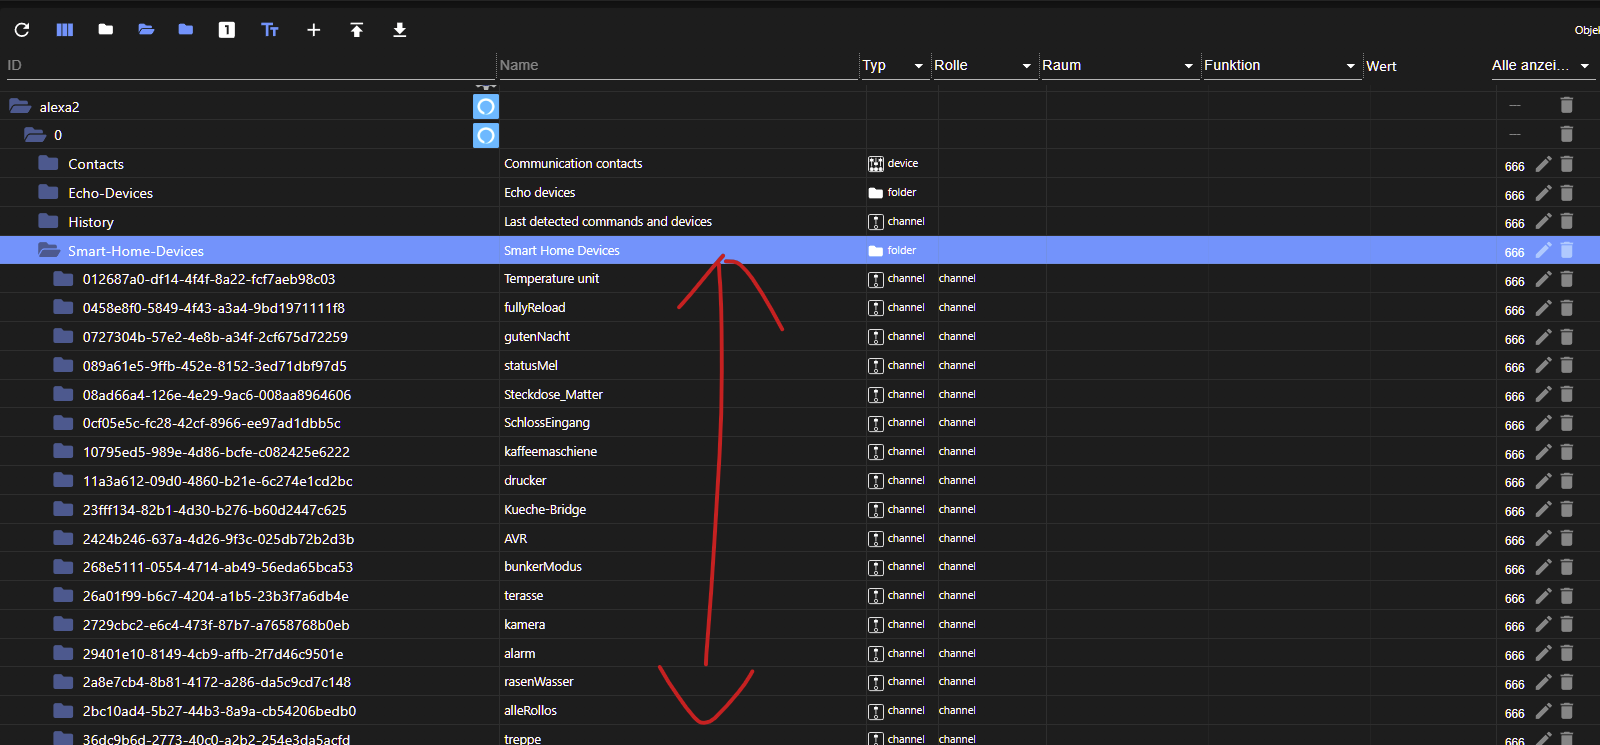This screenshot has width=1600, height=745.
Task: Expand all nodes with open-folder icon
Action: coord(146,30)
